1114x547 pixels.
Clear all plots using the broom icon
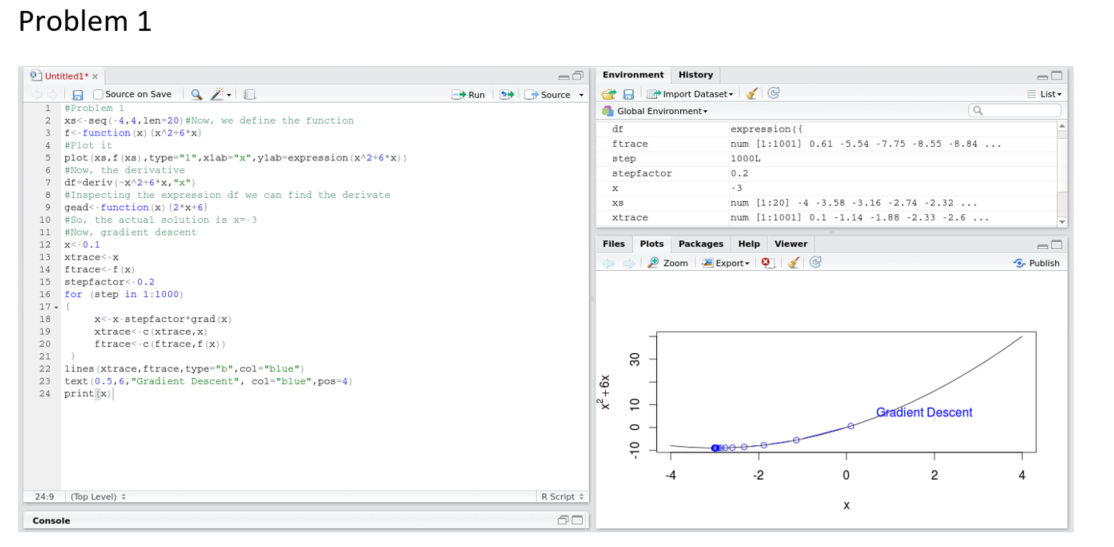(x=791, y=263)
